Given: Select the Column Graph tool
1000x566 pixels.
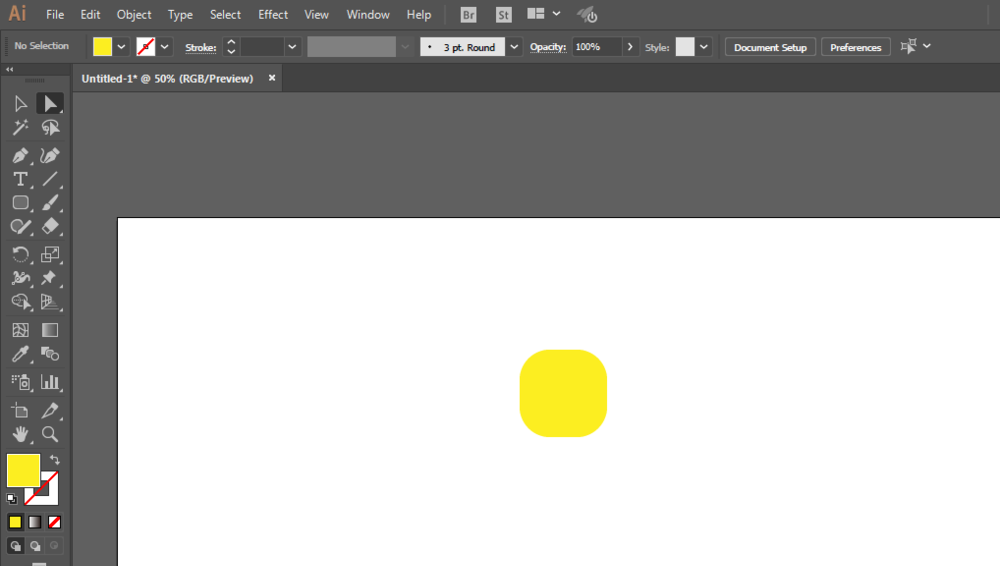Looking at the screenshot, I should click(50, 382).
